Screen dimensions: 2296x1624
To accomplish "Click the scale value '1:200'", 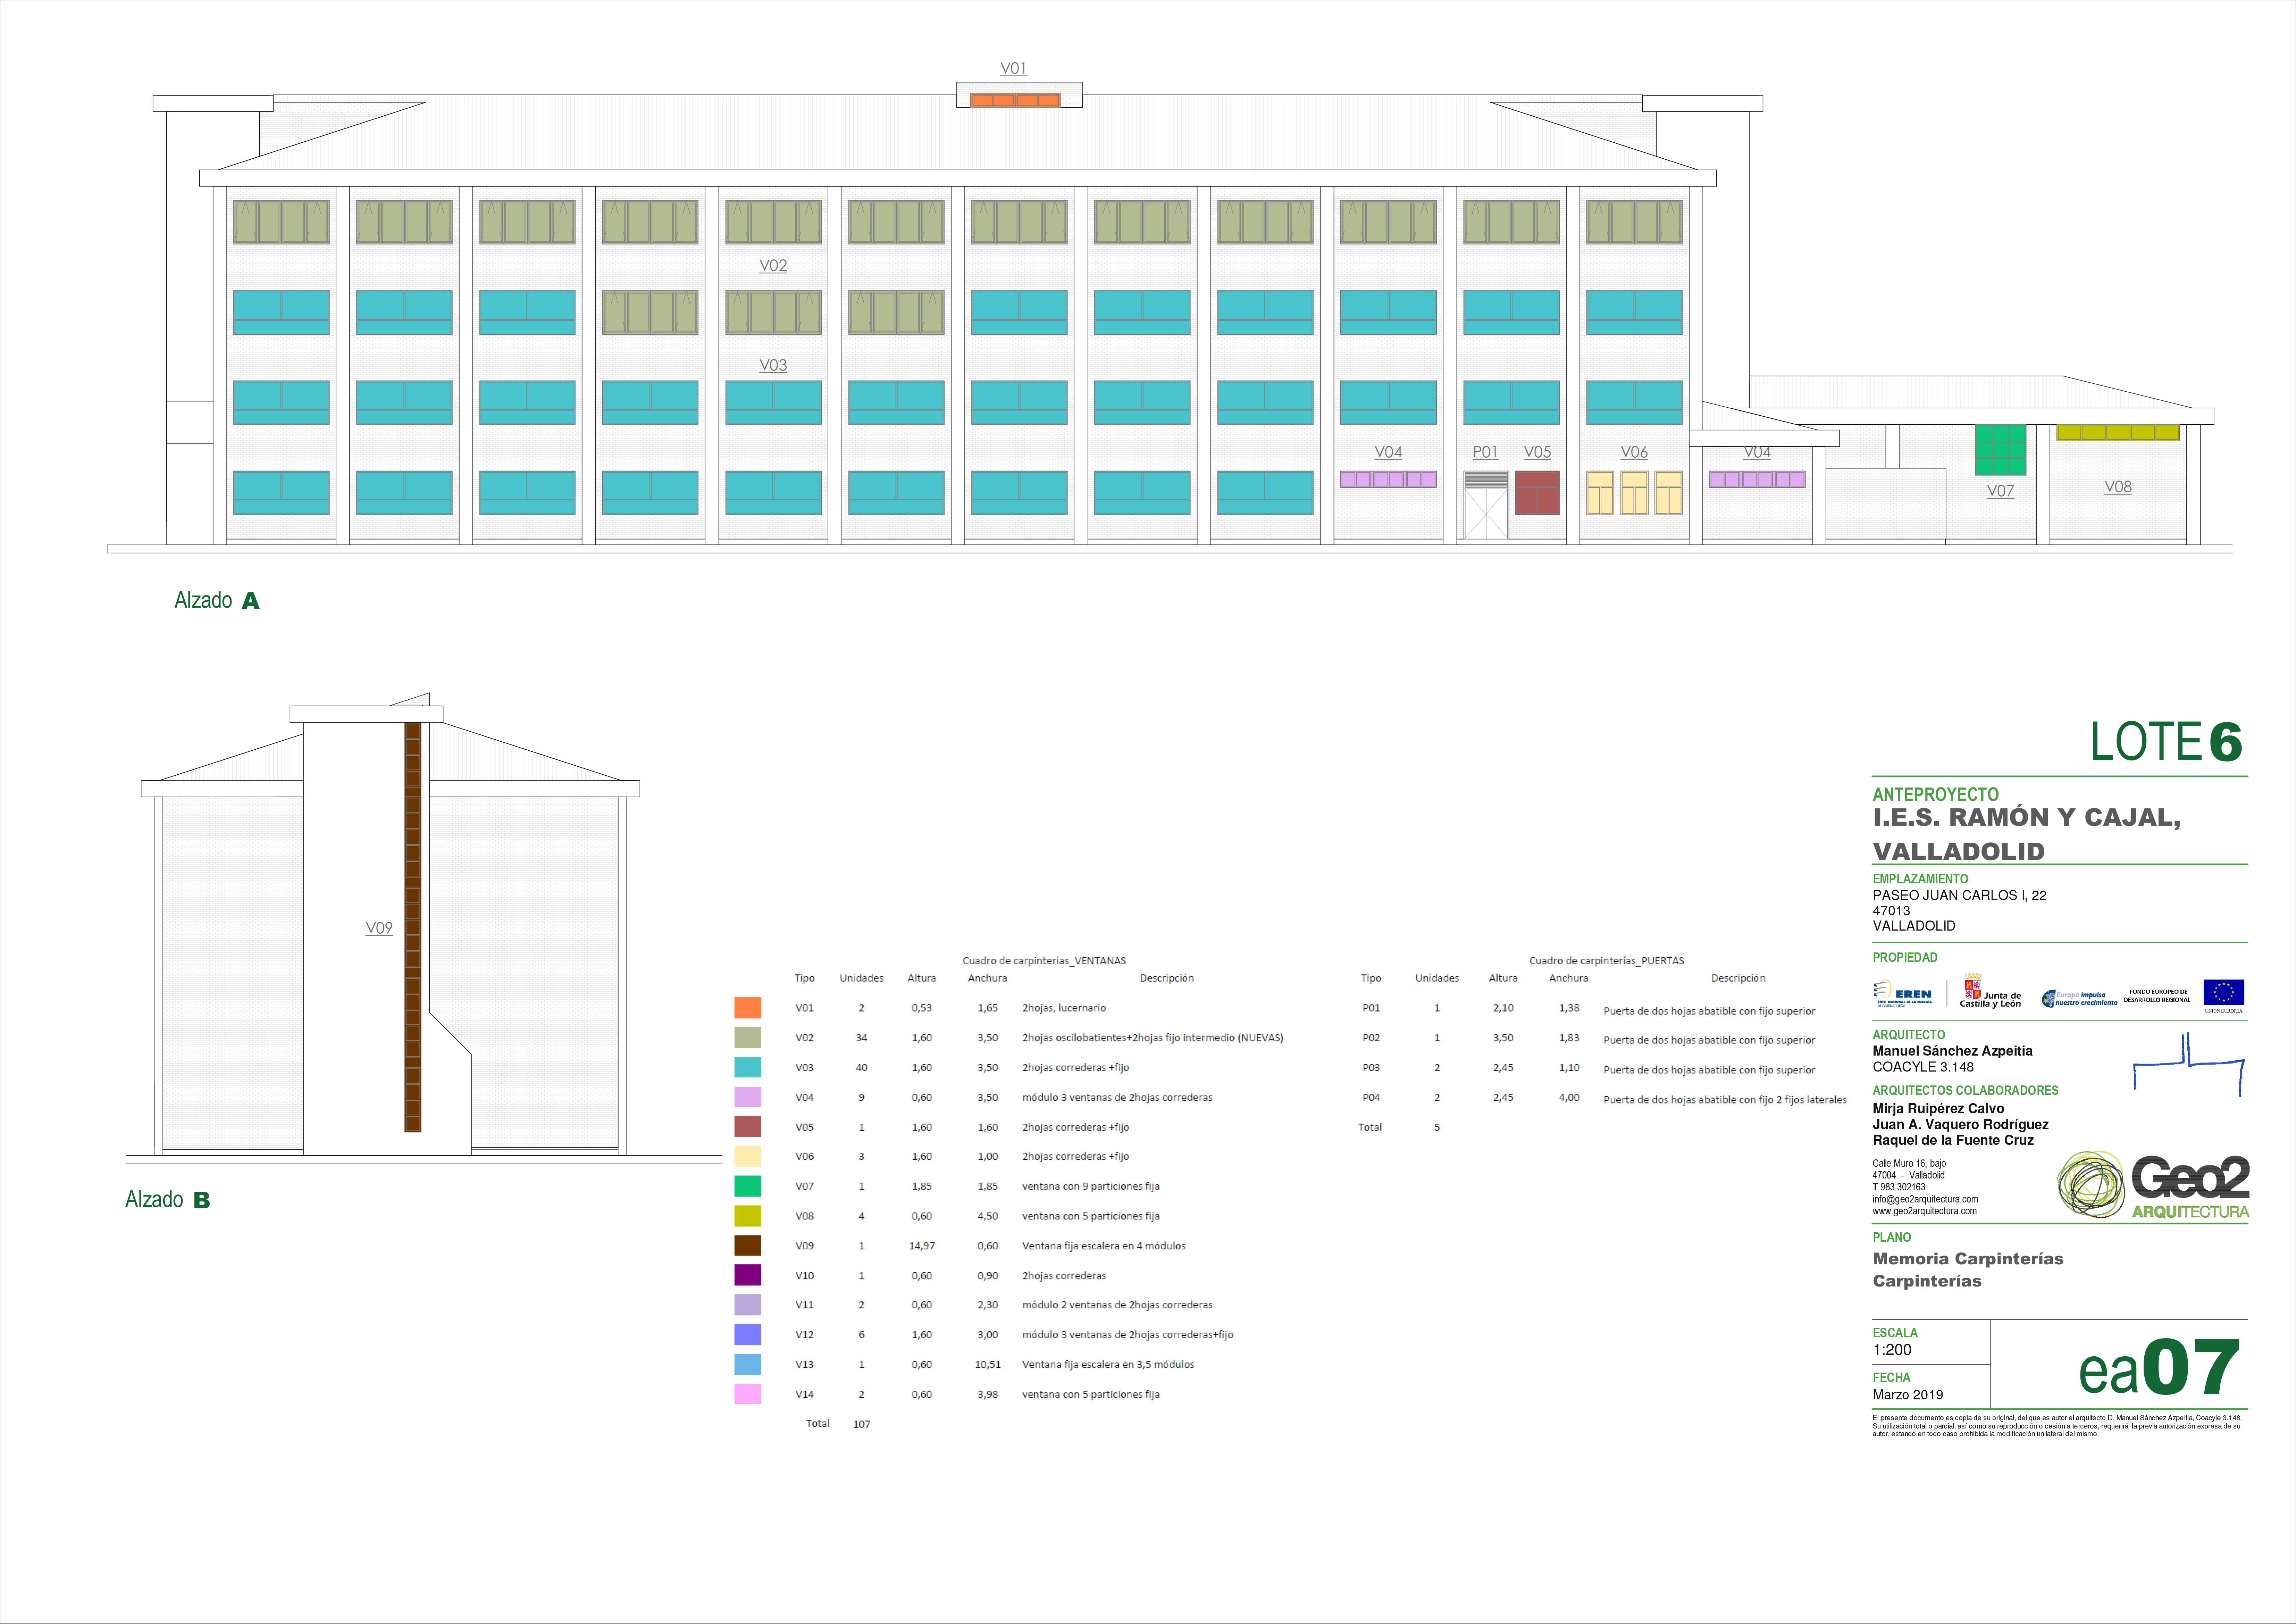I will tap(1892, 1350).
